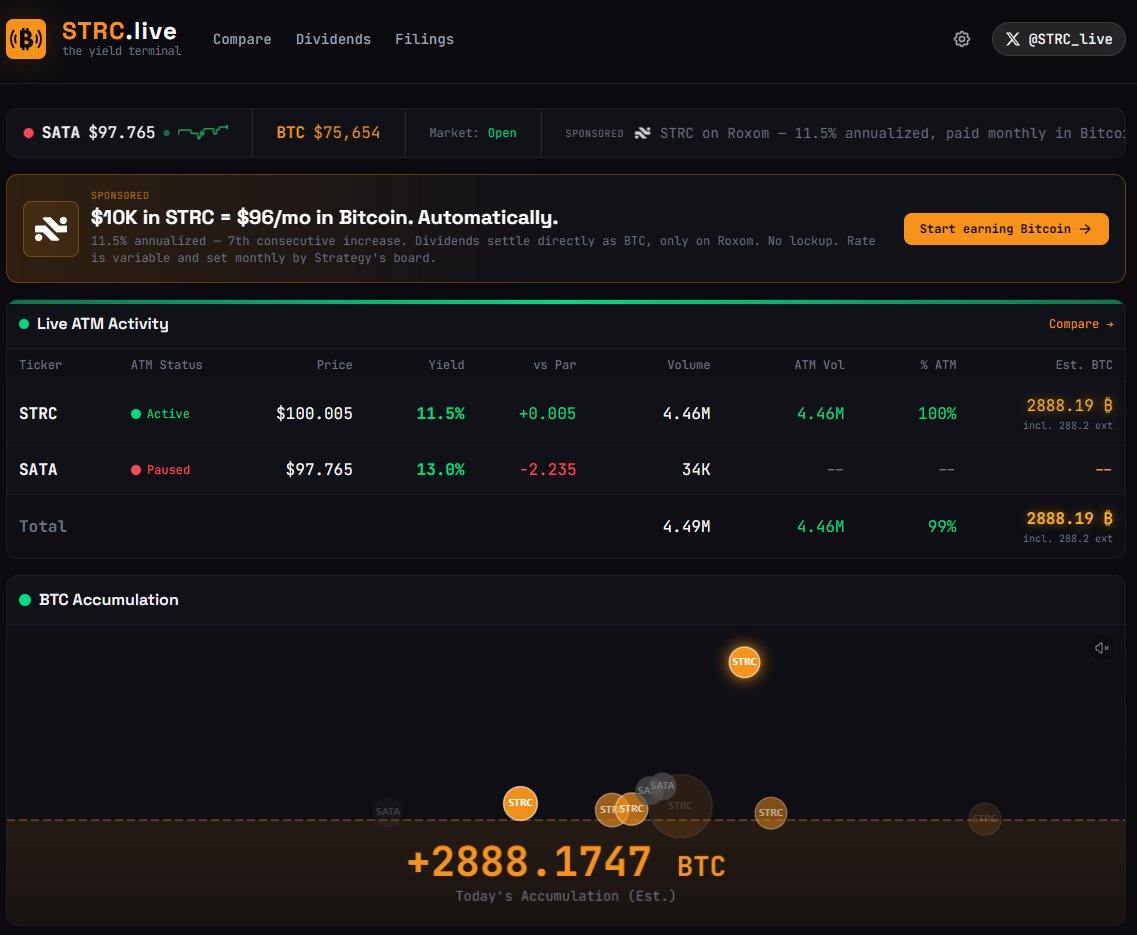Open the @STRC_live X profile button

[x=1059, y=39]
